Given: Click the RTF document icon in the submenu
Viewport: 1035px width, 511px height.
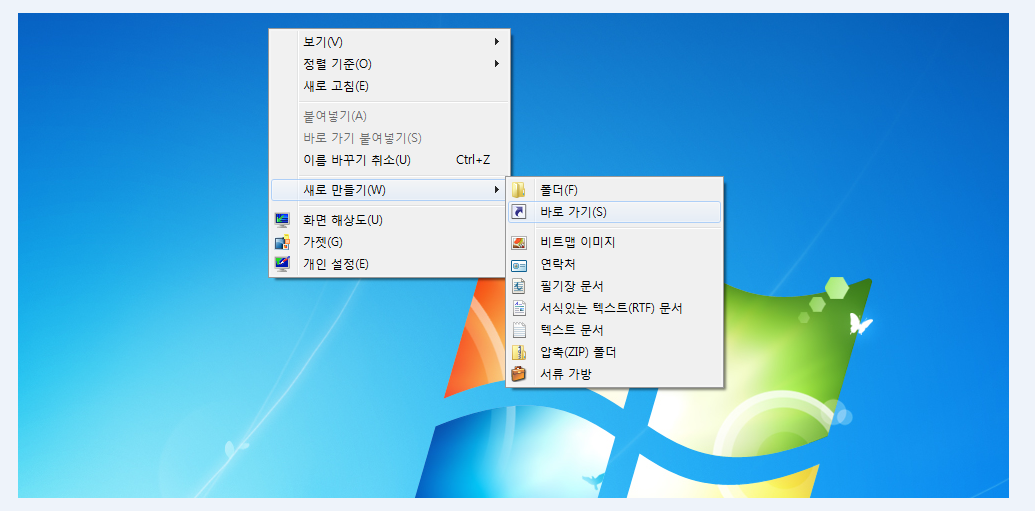Looking at the screenshot, I should coord(519,308).
